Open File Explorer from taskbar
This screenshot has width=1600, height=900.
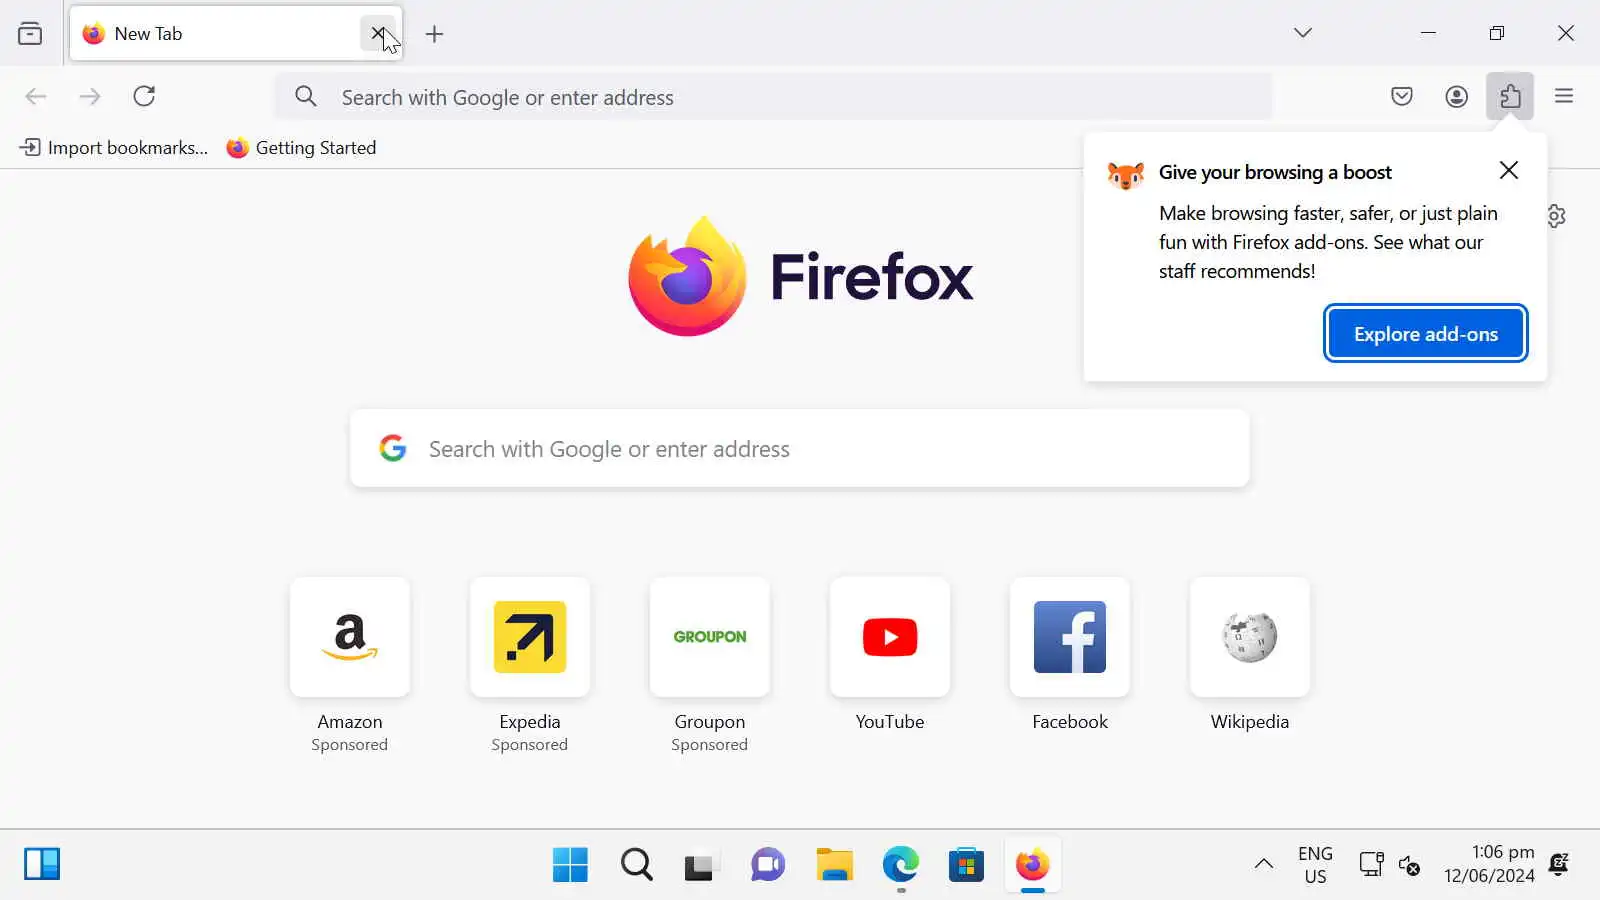tap(834, 864)
